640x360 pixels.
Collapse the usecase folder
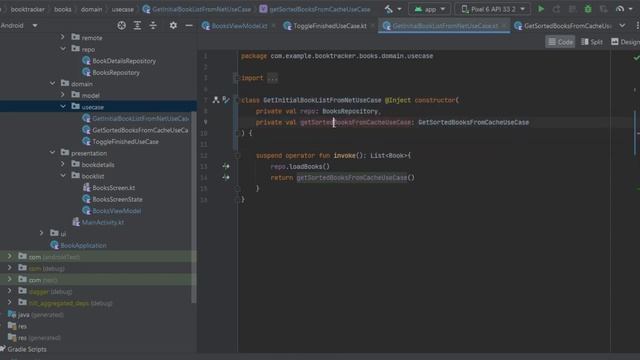click(63, 107)
